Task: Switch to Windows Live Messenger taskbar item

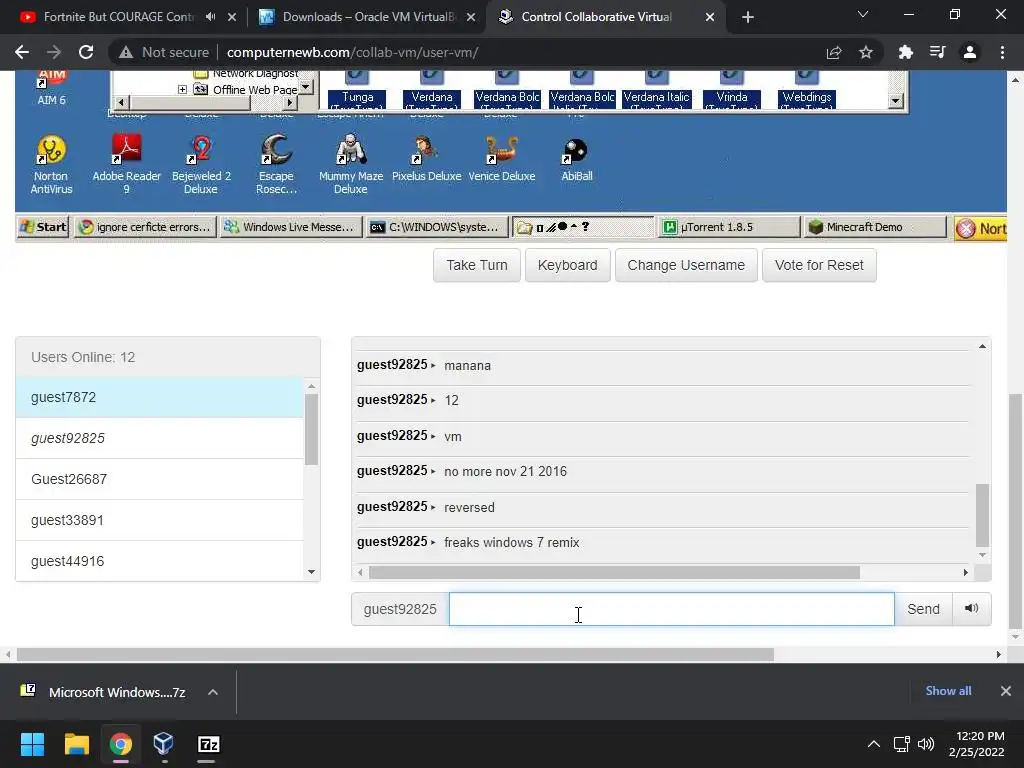Action: pos(291,227)
